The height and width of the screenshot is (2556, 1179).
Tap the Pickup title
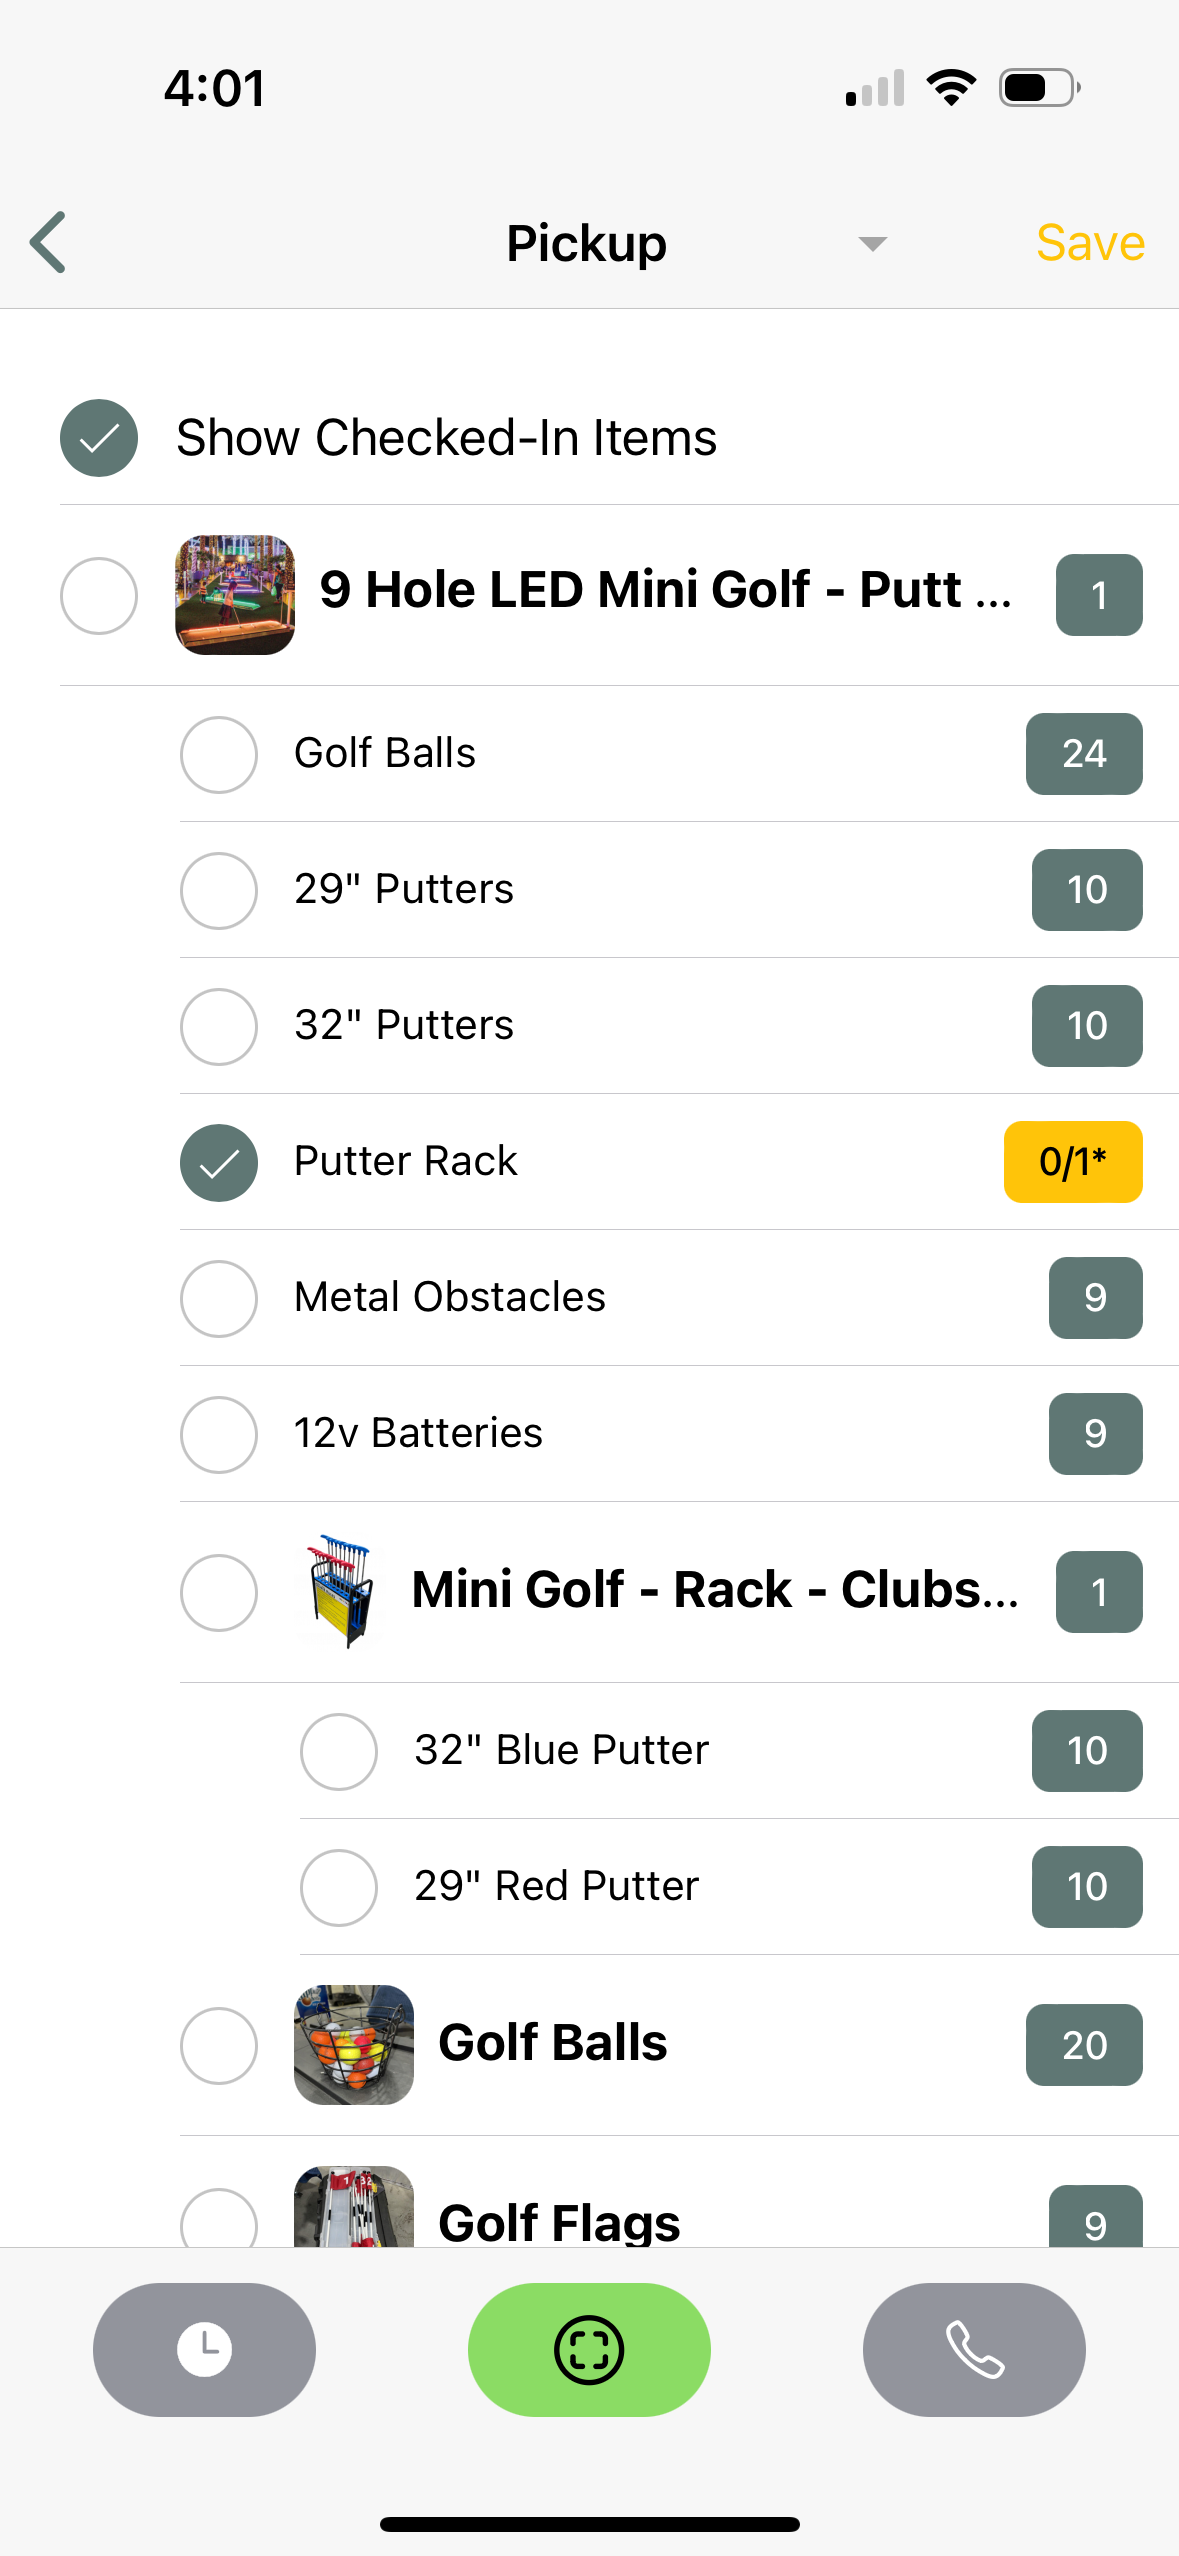586,243
